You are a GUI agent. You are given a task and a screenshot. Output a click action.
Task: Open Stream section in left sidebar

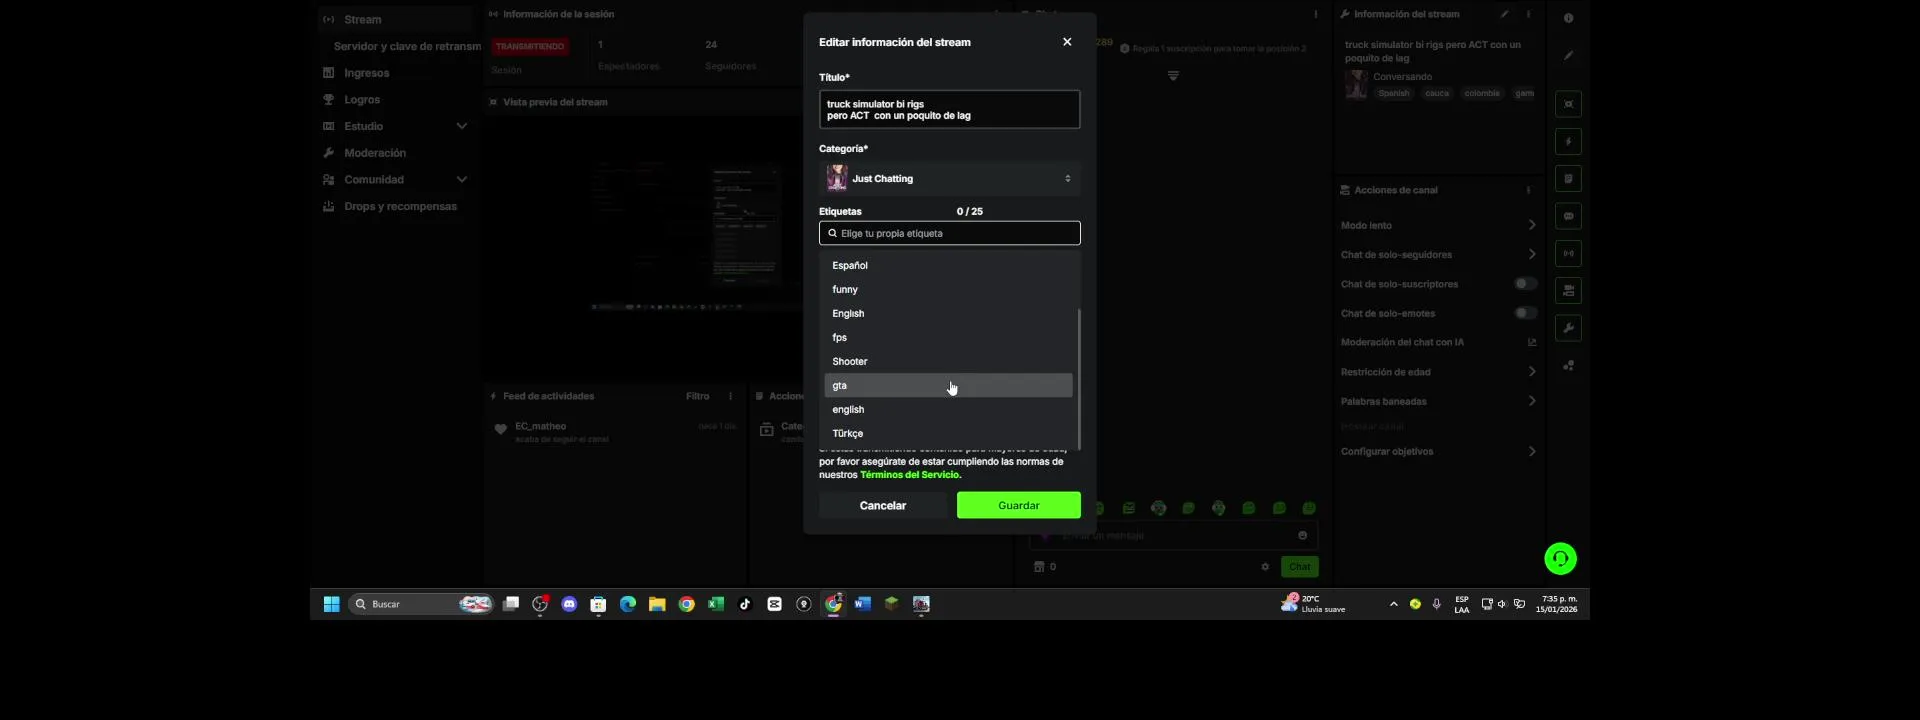click(395, 19)
